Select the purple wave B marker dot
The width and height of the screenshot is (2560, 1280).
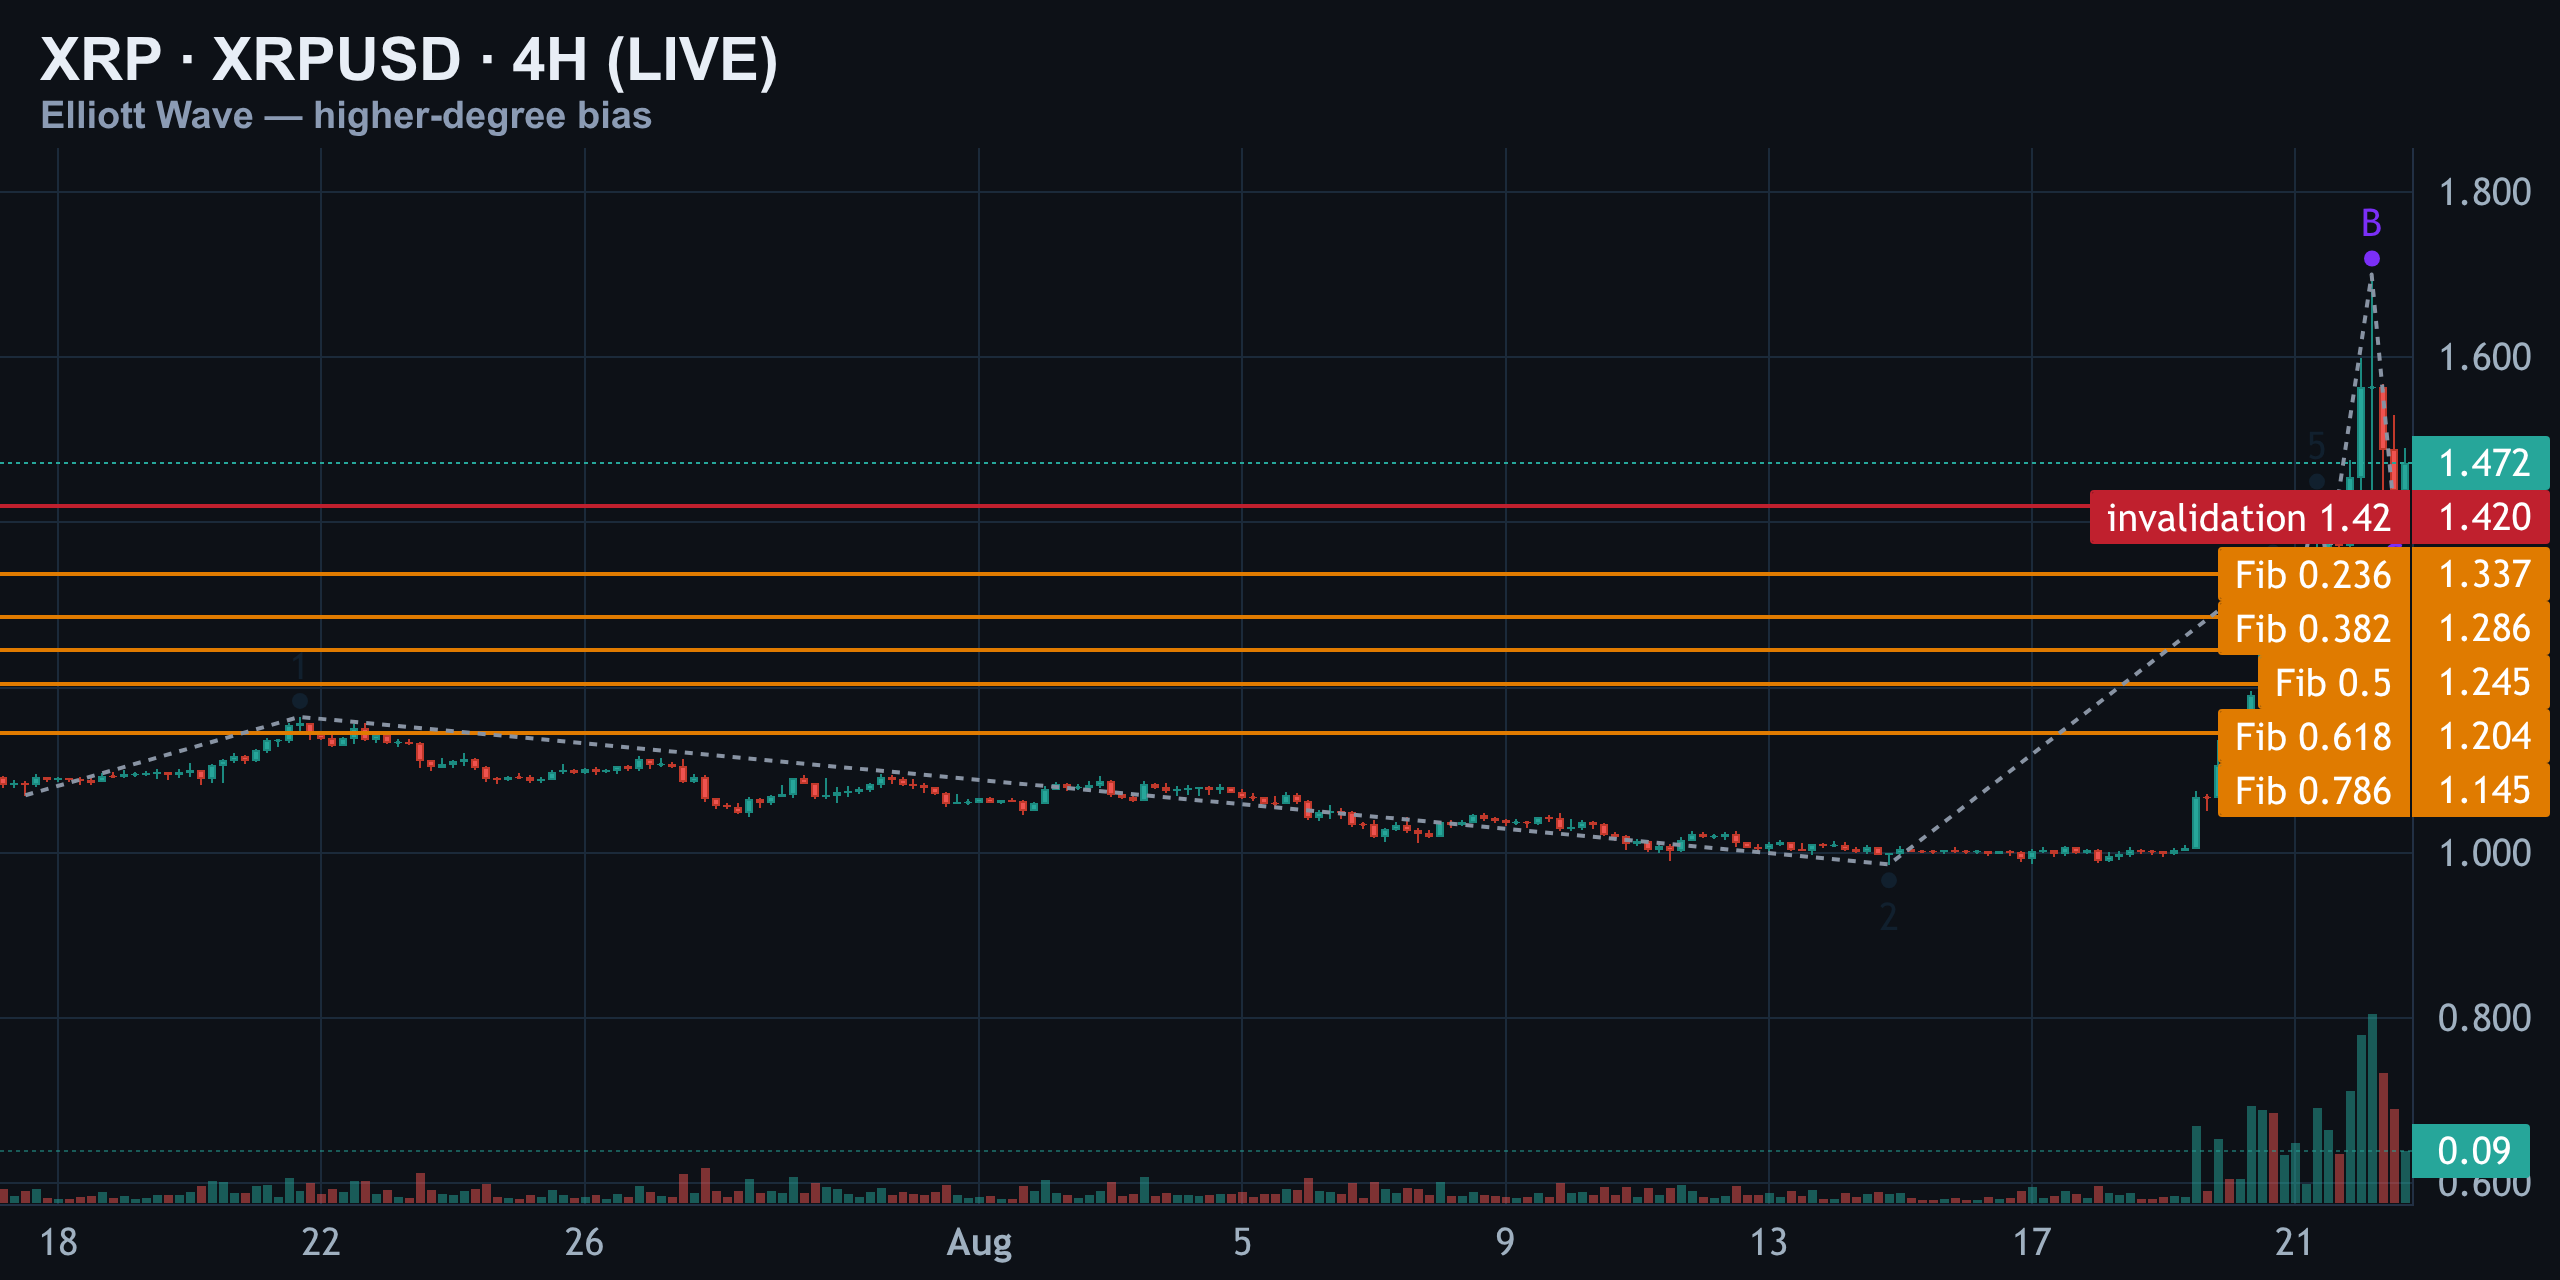2371,259
